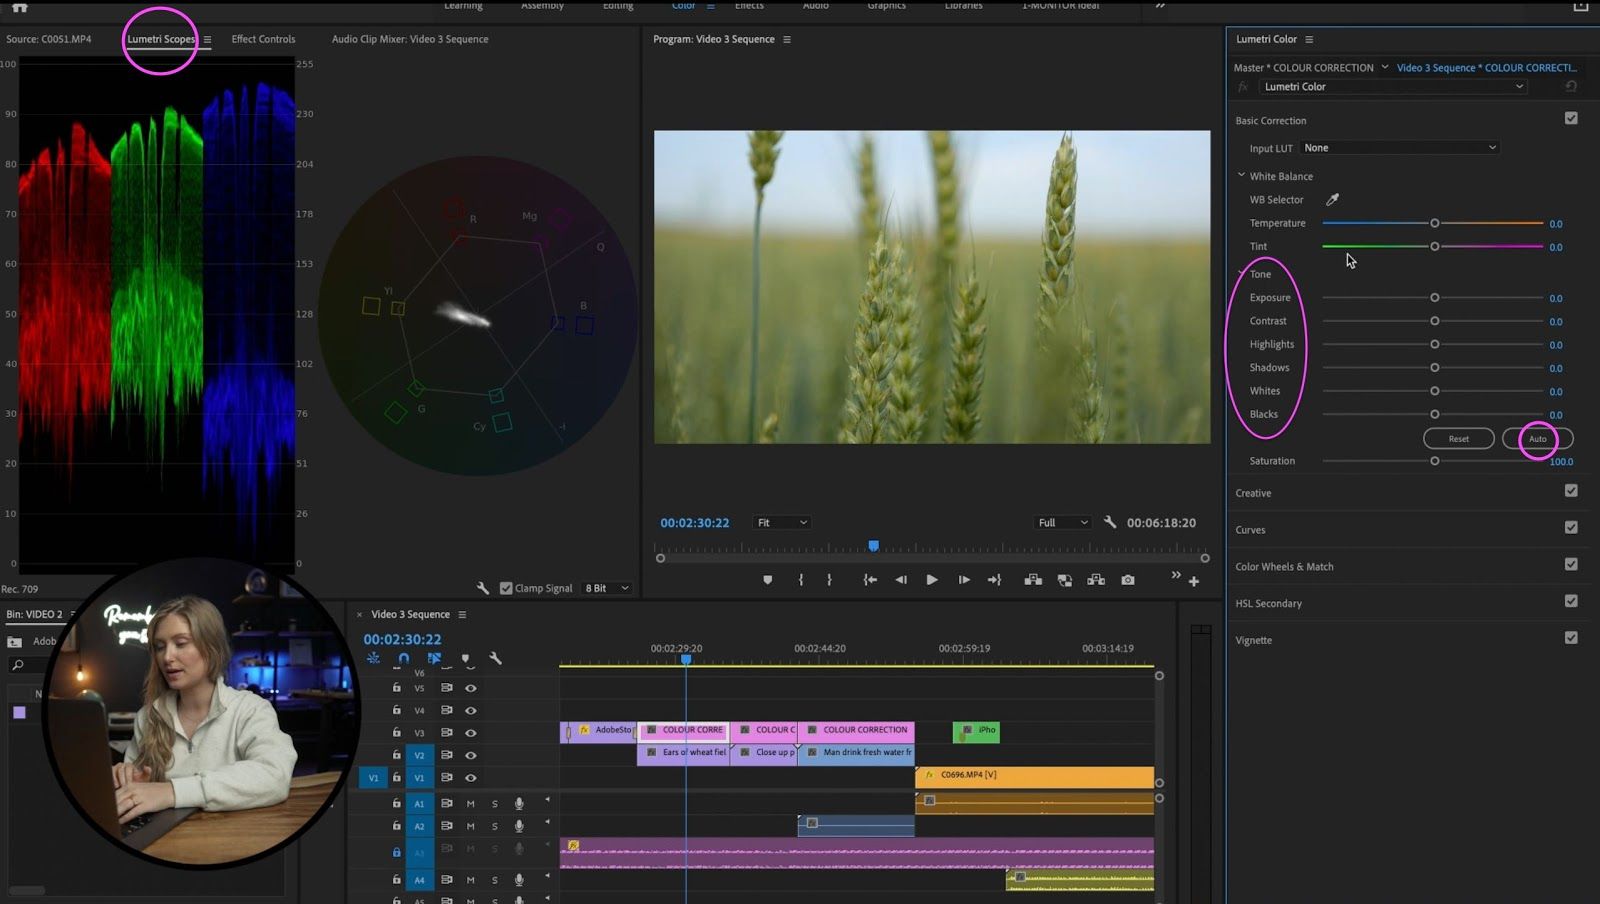Click the Reset tone button

point(1458,439)
